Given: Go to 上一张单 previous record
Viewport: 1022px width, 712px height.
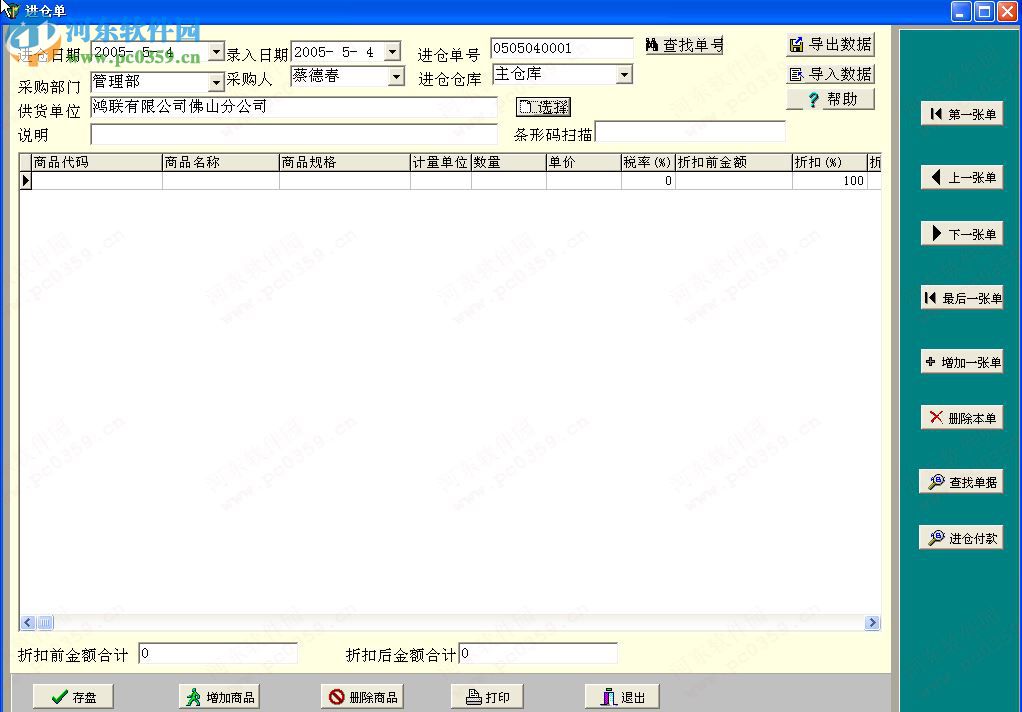Looking at the screenshot, I should 961,177.
